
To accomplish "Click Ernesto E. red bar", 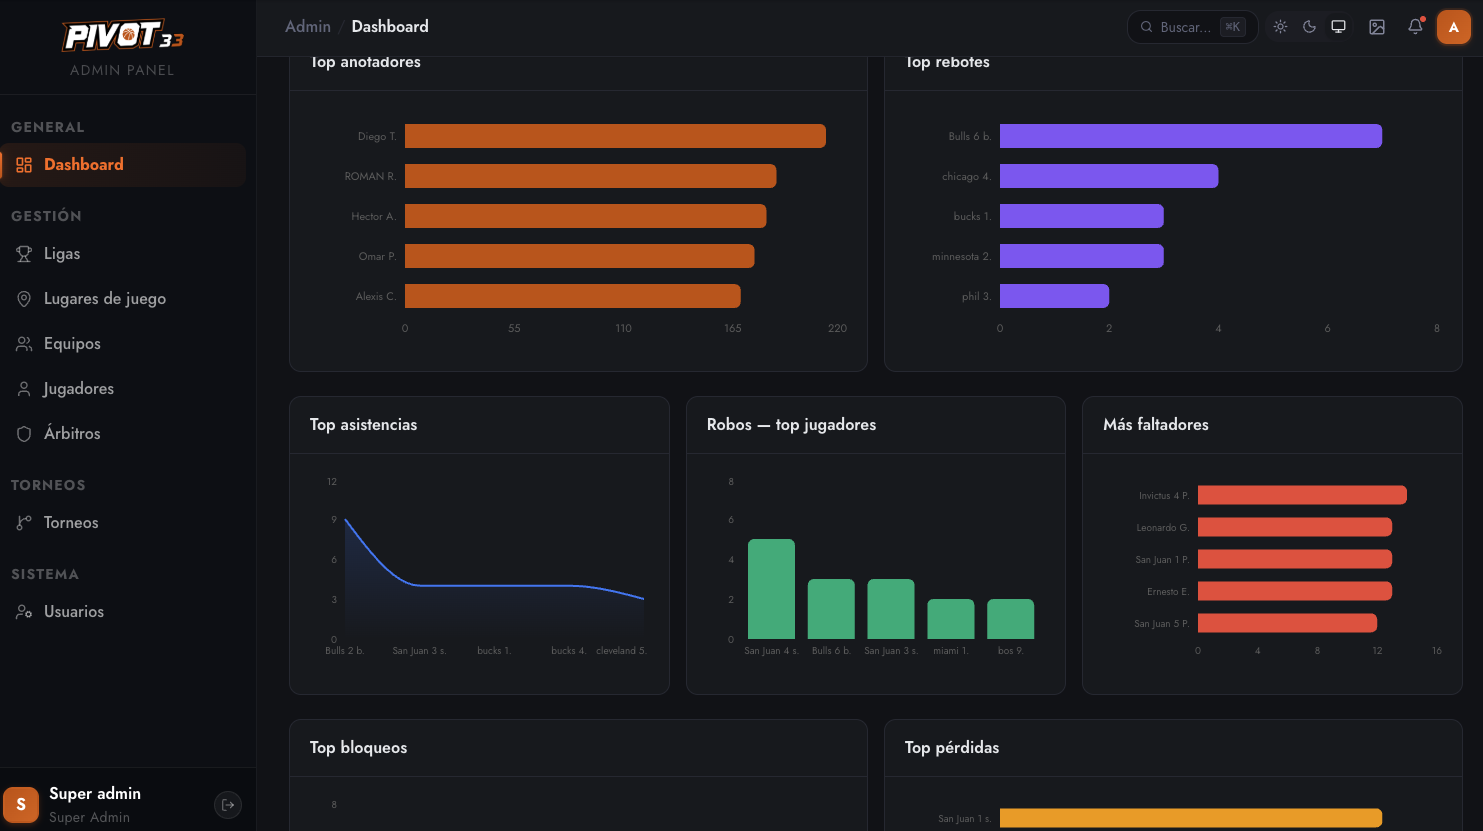I will pyautogui.click(x=1295, y=591).
